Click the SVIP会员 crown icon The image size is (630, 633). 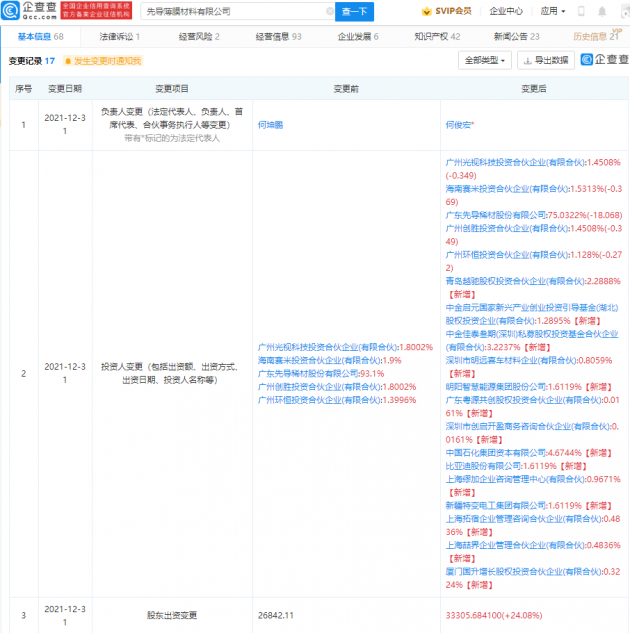click(x=426, y=11)
